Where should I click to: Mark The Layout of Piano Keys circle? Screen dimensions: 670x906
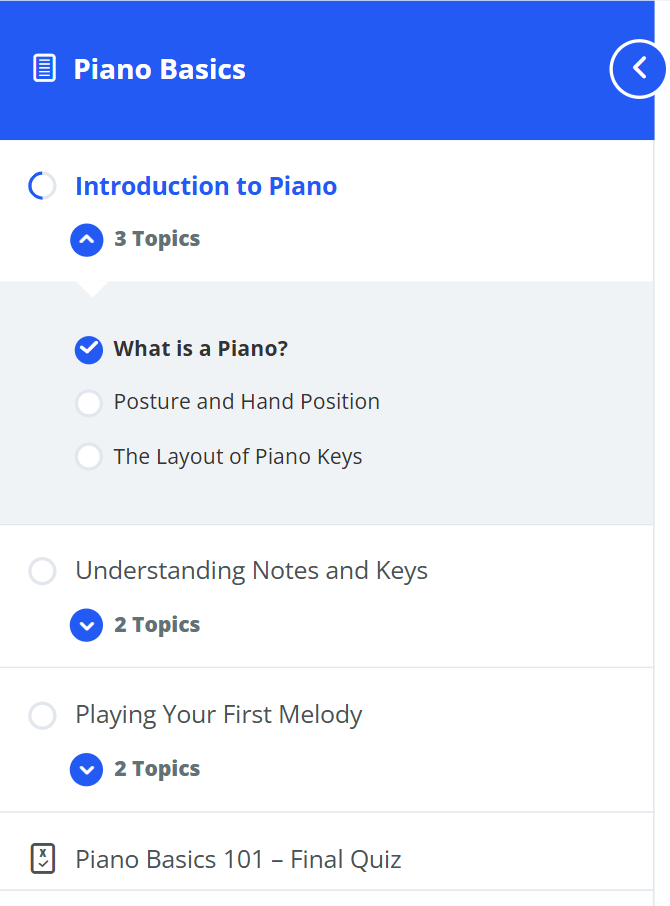tap(89, 457)
